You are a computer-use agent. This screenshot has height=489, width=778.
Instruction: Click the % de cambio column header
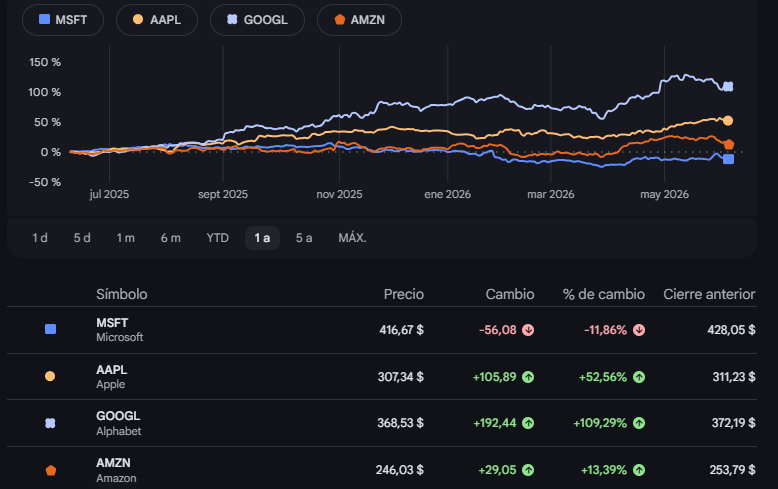(604, 294)
